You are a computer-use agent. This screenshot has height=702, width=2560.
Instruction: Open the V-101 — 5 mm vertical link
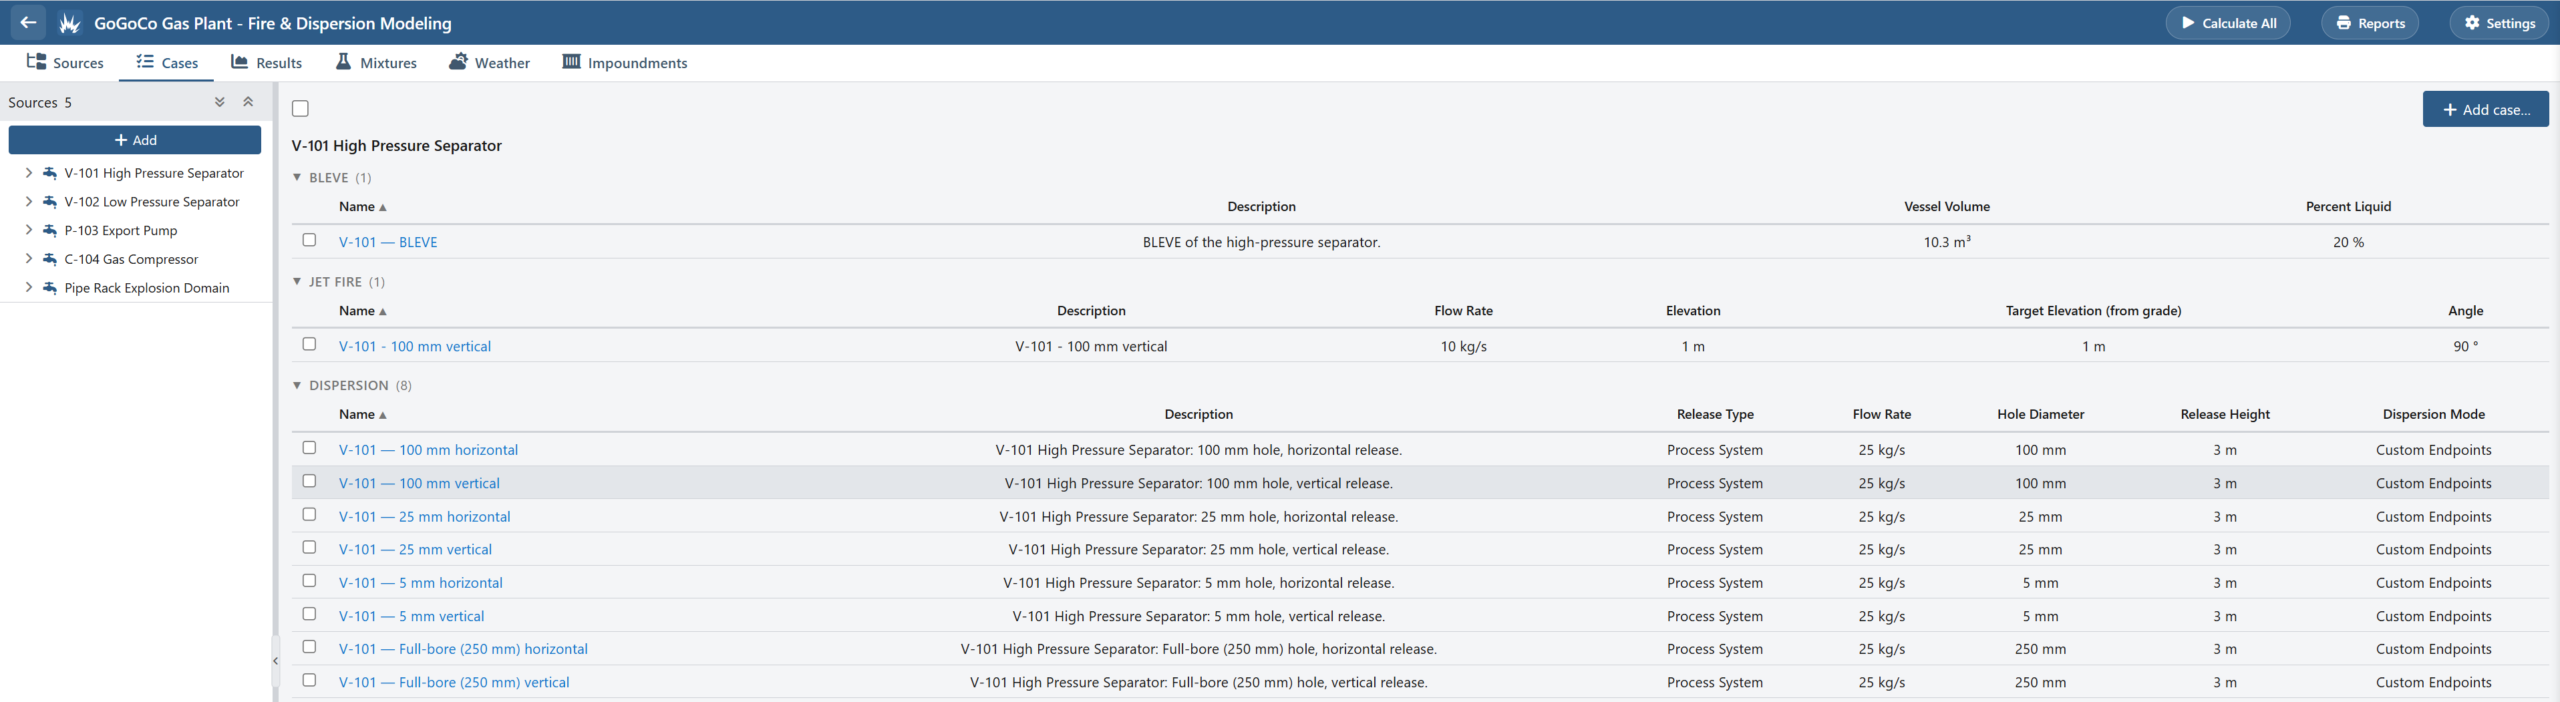click(411, 616)
